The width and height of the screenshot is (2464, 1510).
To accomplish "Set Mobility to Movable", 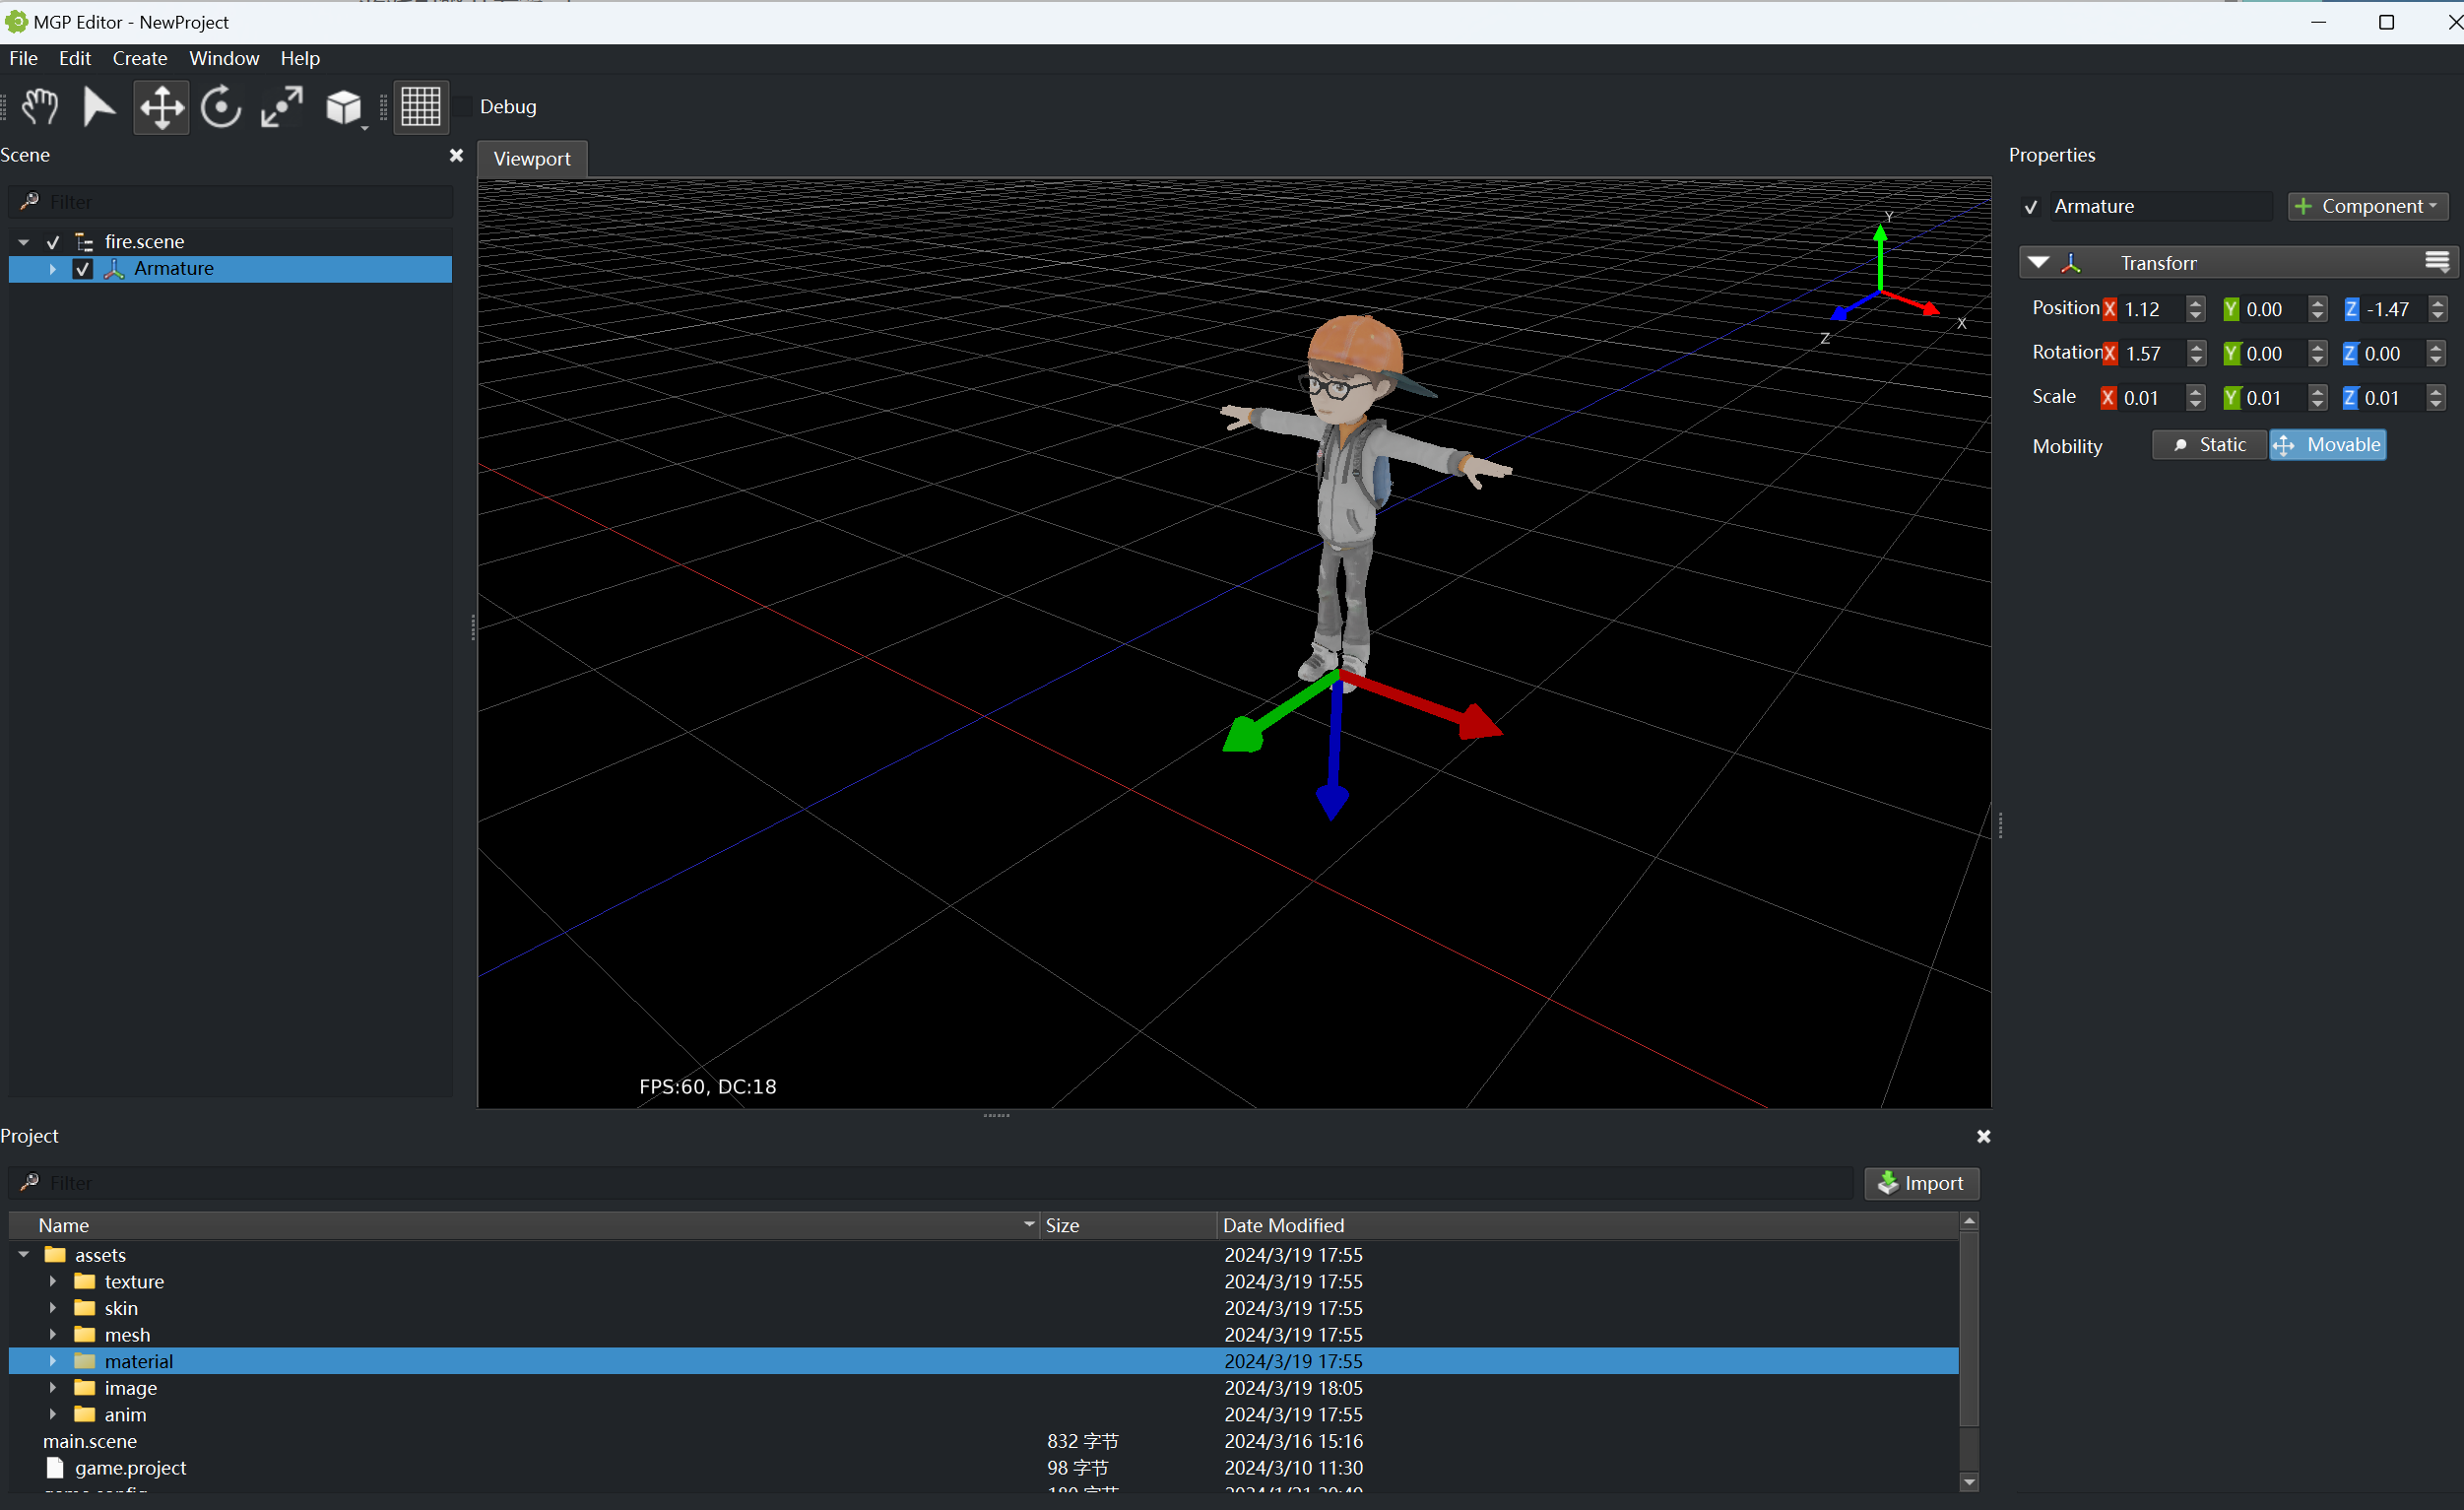I will (2328, 445).
